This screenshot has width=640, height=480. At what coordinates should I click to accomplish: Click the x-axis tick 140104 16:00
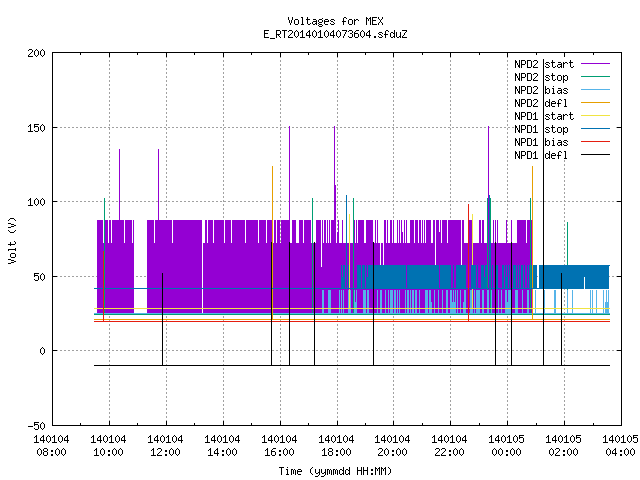[x=279, y=446]
